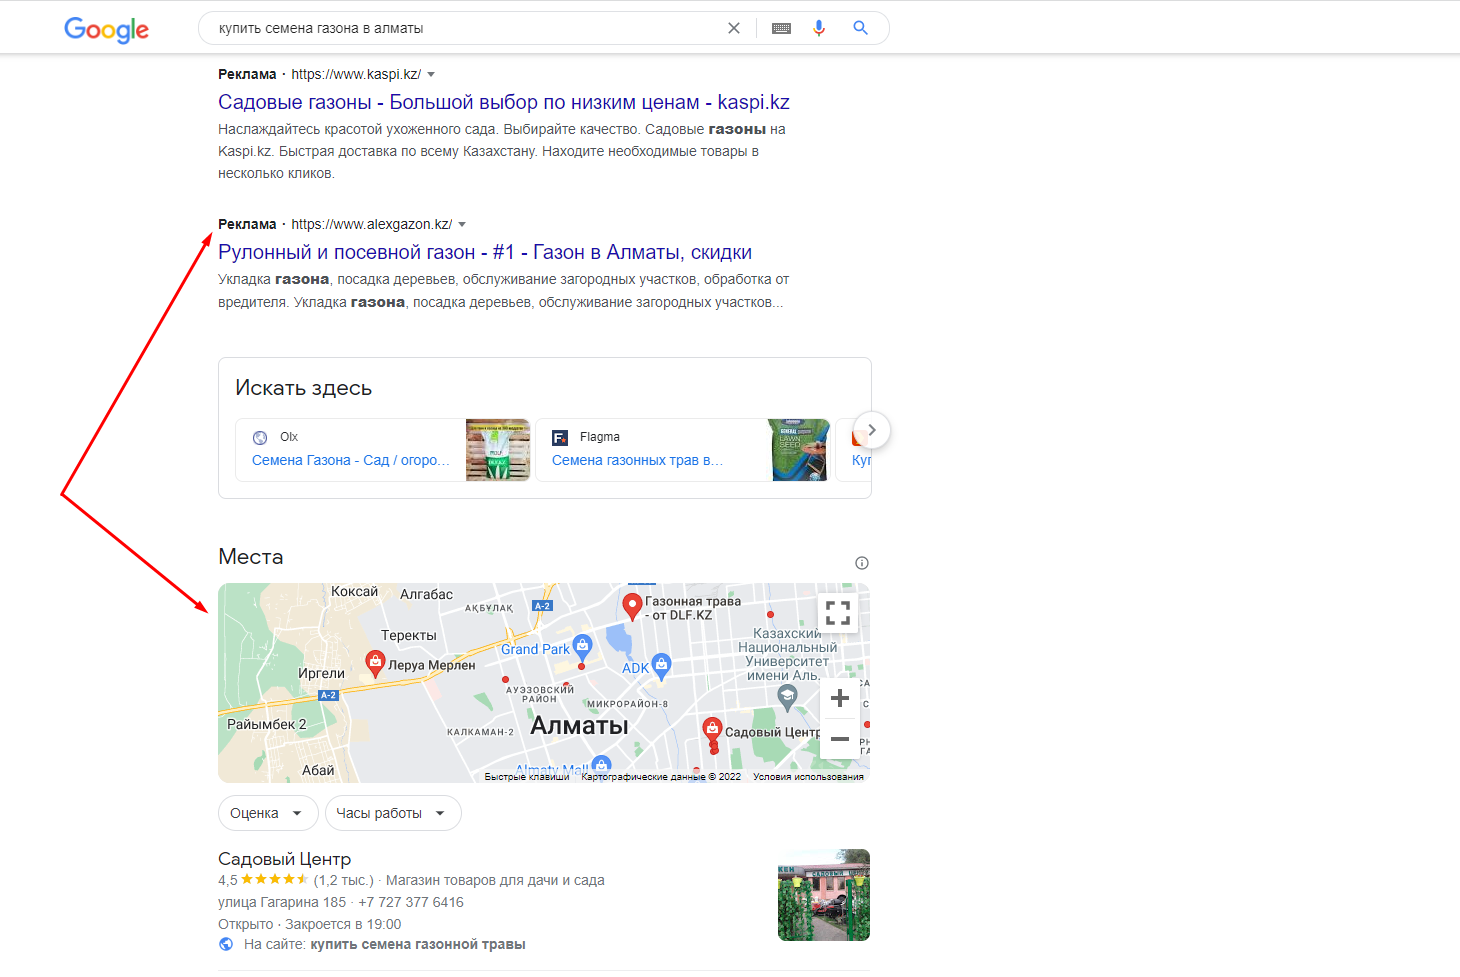This screenshot has width=1460, height=977.
Task: Open the on-screen keyboard icon
Action: click(782, 28)
